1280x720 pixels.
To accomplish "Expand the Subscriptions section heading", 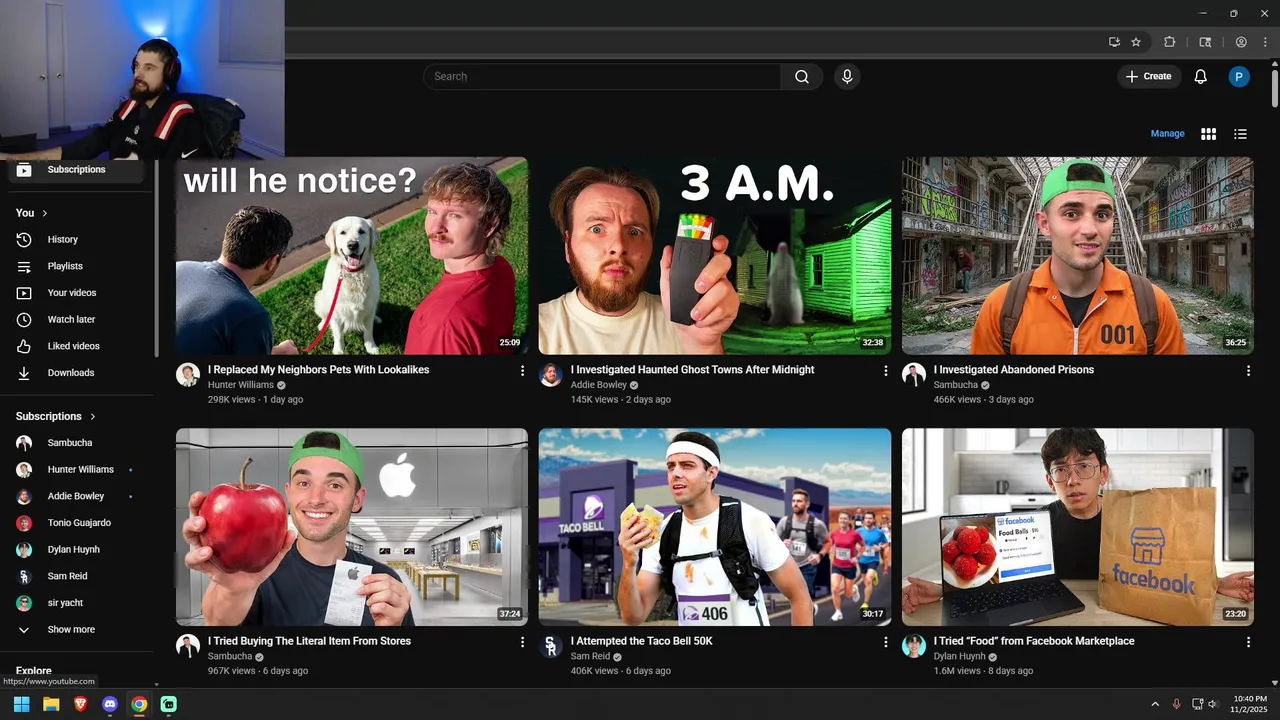I will point(56,416).
